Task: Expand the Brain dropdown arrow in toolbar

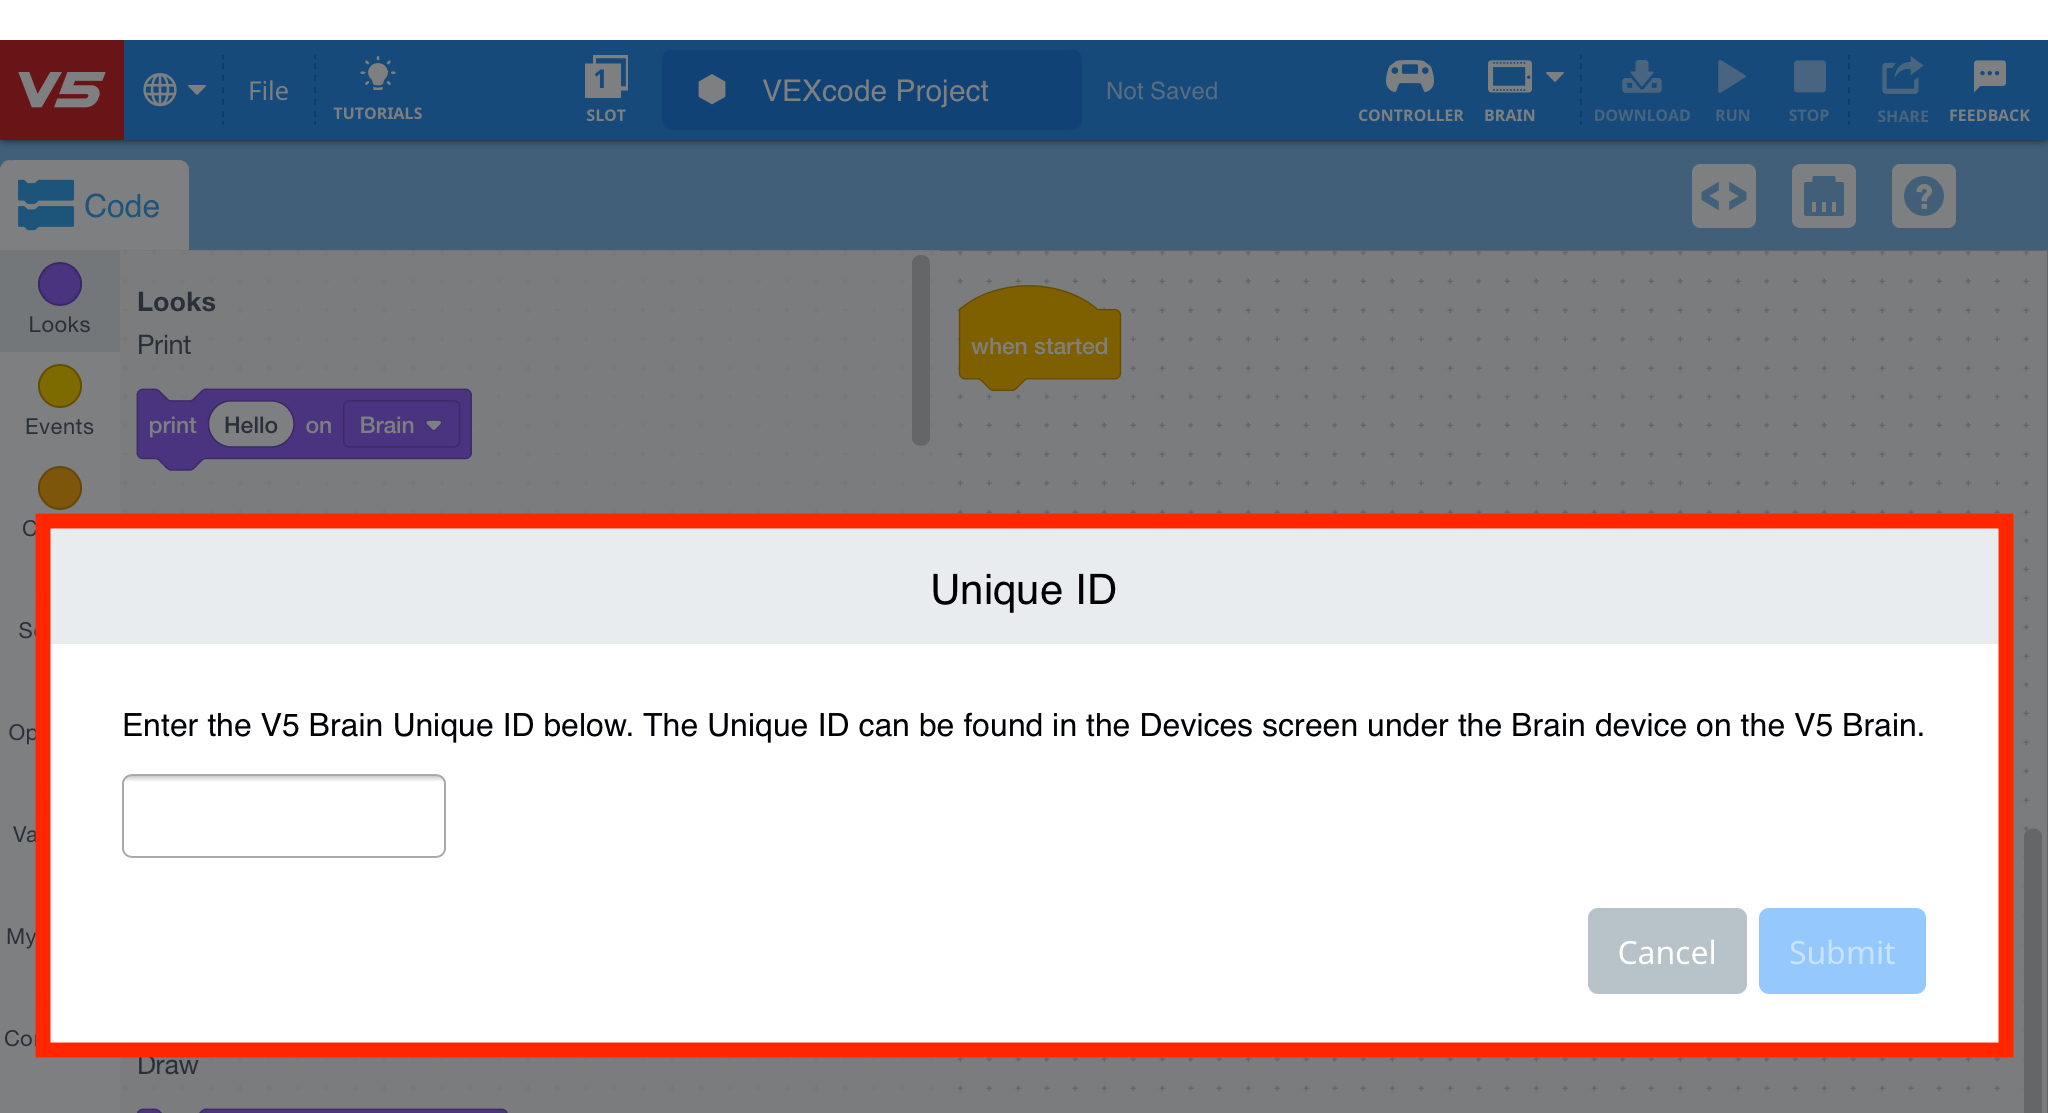Action: (x=1555, y=77)
